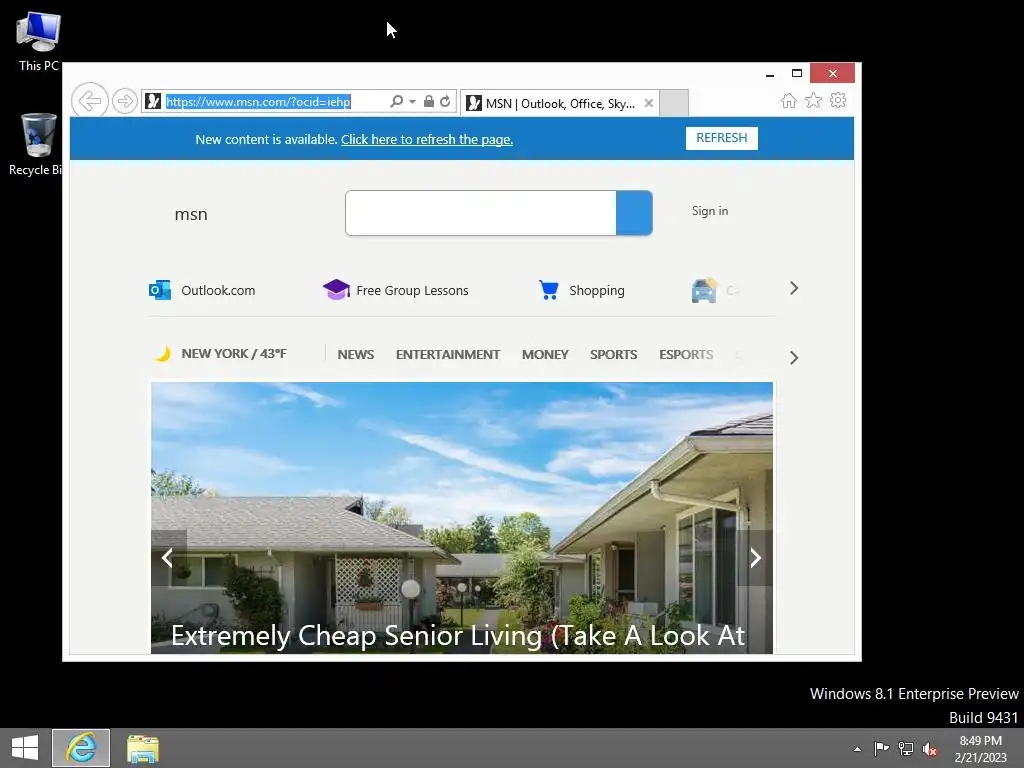This screenshot has width=1024, height=768.
Task: Click the REFRESH button in blue banner
Action: [x=722, y=138]
